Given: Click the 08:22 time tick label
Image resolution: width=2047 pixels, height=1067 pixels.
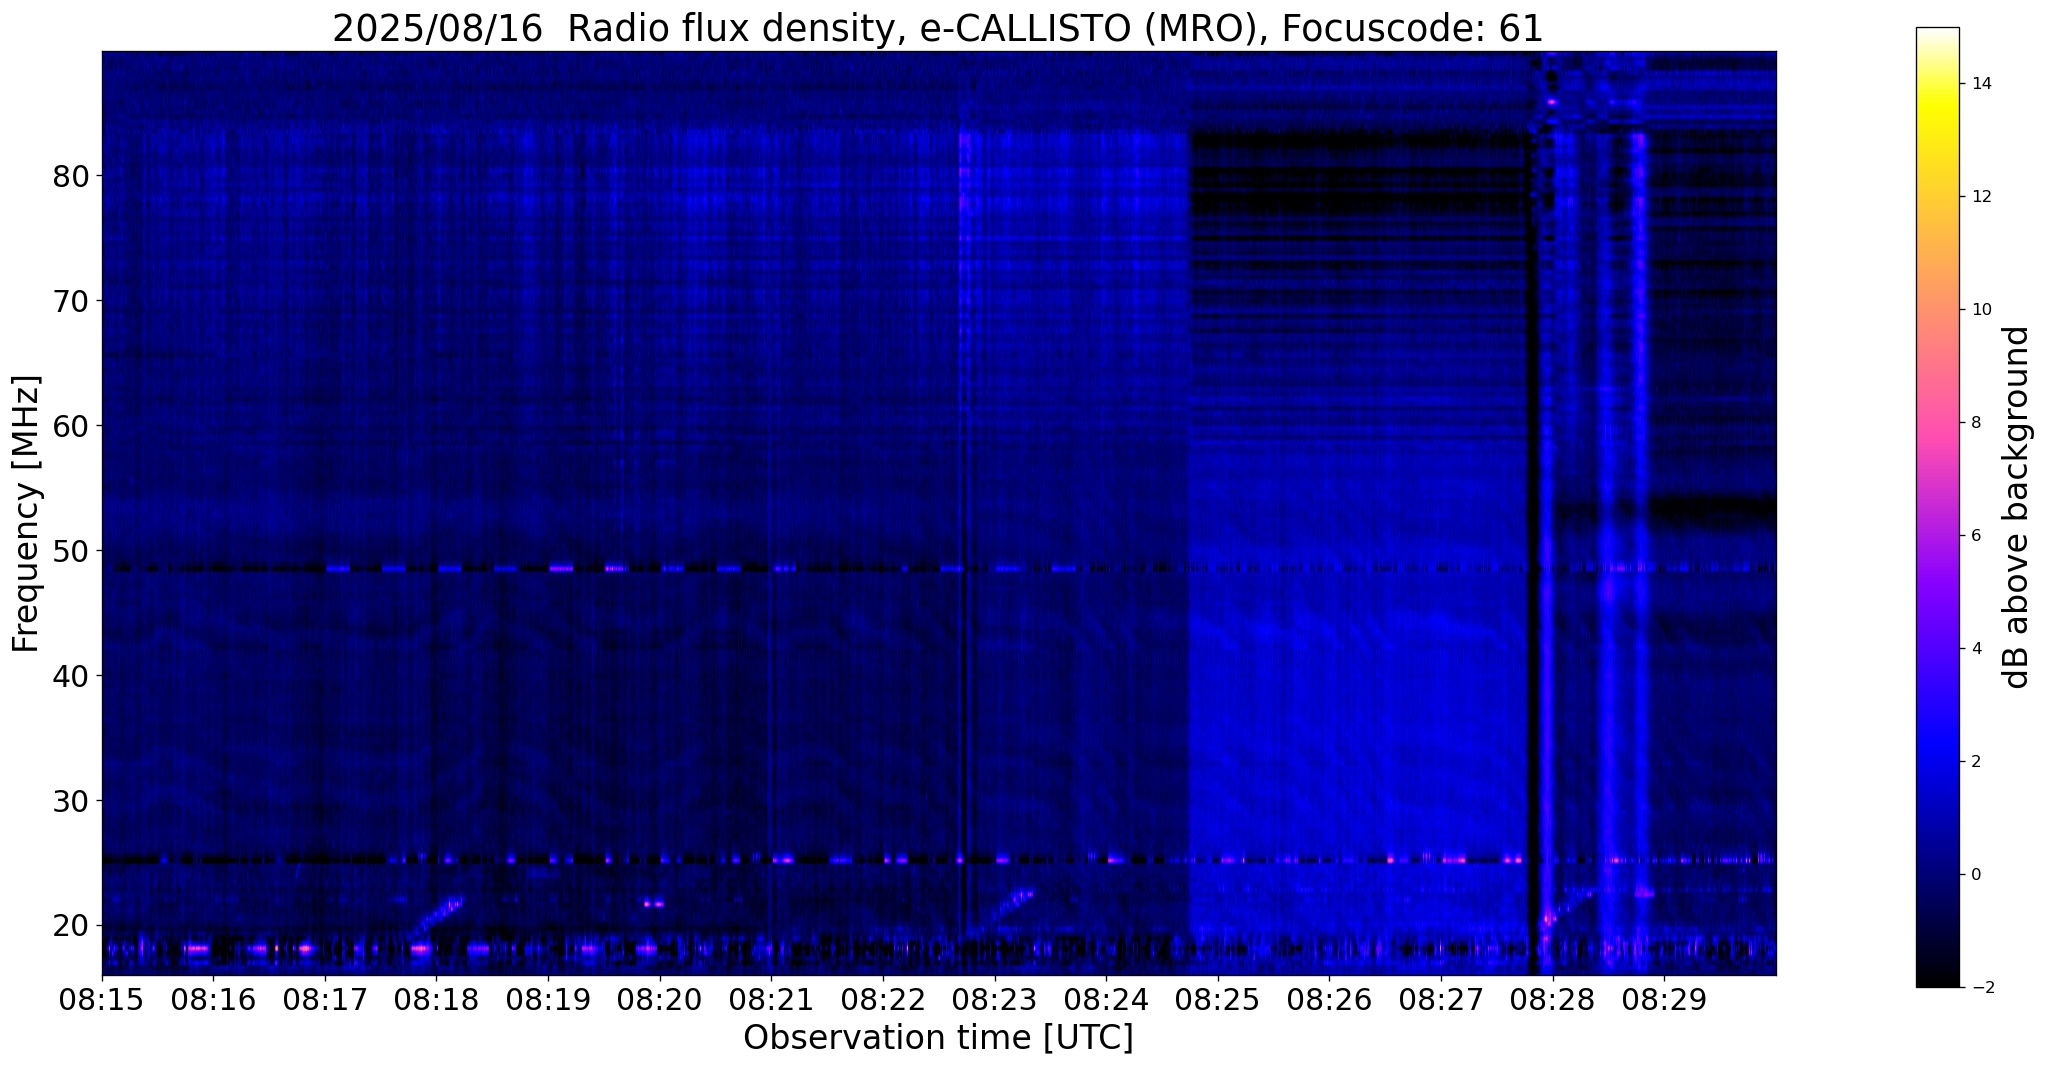Looking at the screenshot, I should (883, 999).
